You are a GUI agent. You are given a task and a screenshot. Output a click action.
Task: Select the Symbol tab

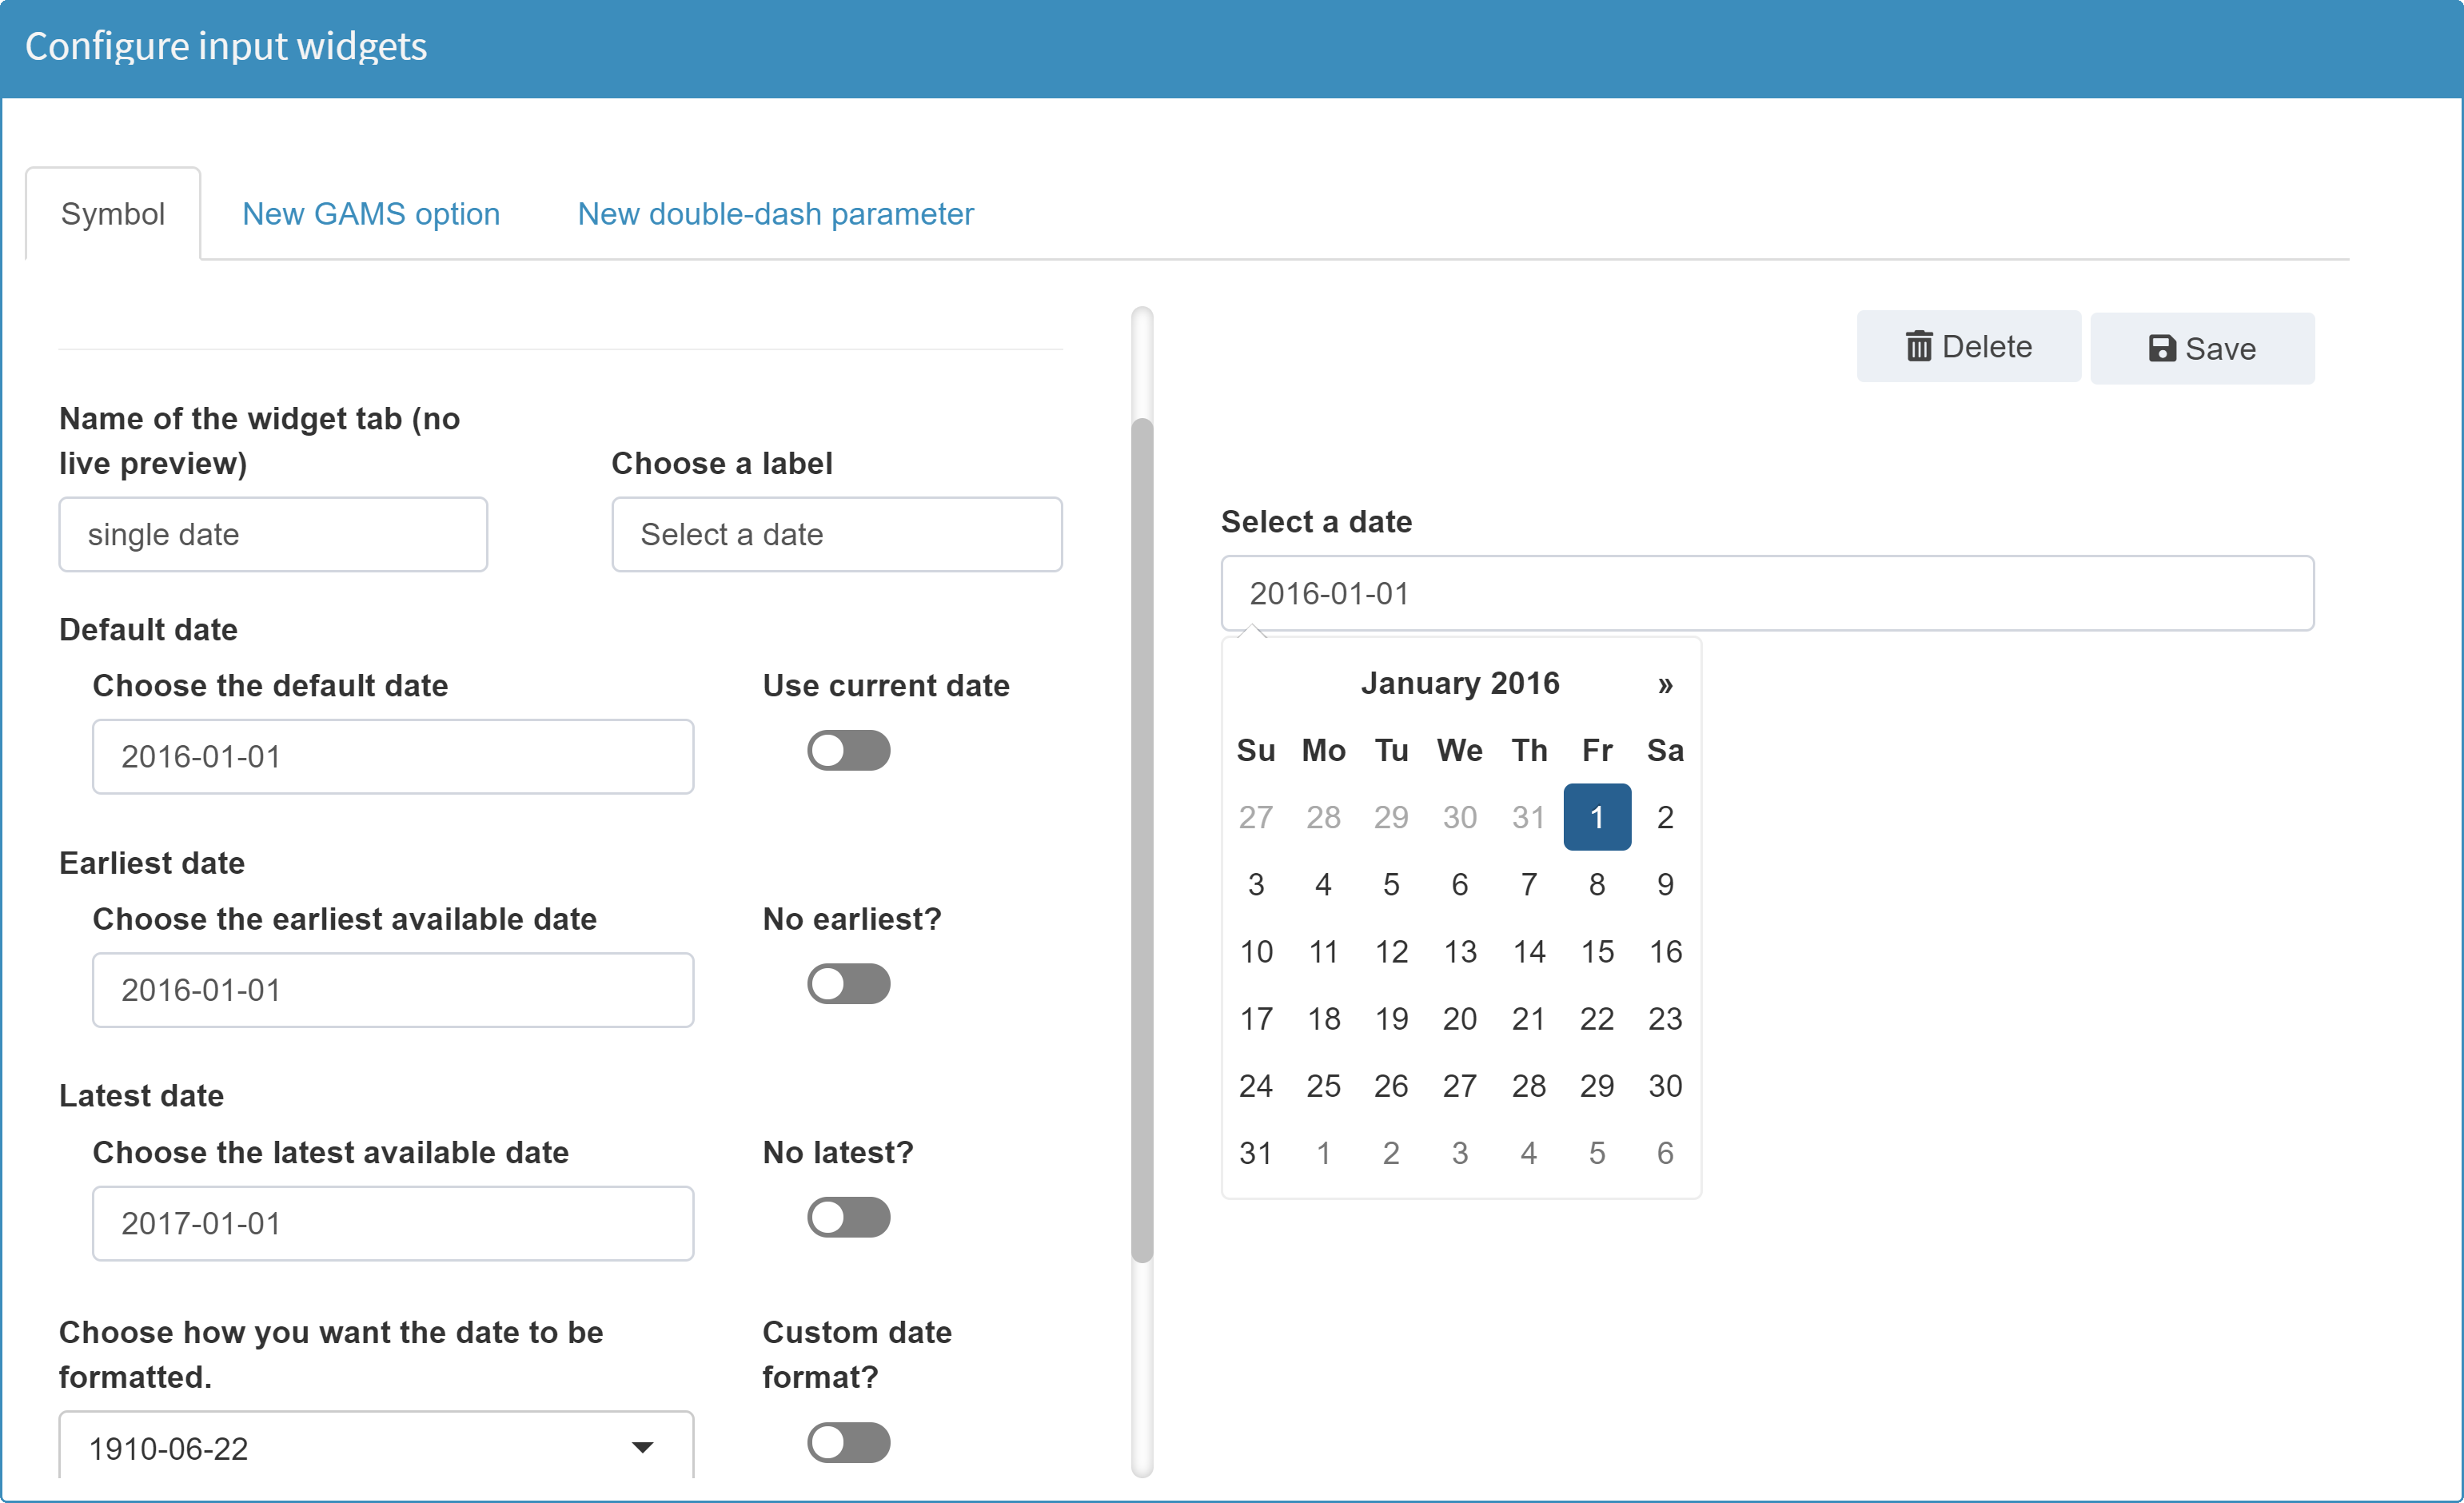(x=112, y=213)
